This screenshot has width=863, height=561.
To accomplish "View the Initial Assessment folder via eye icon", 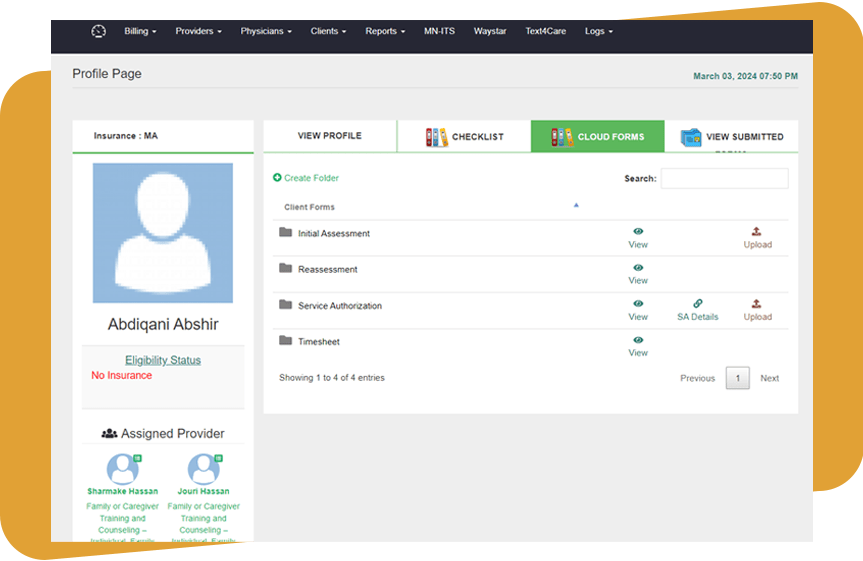I will pos(638,232).
